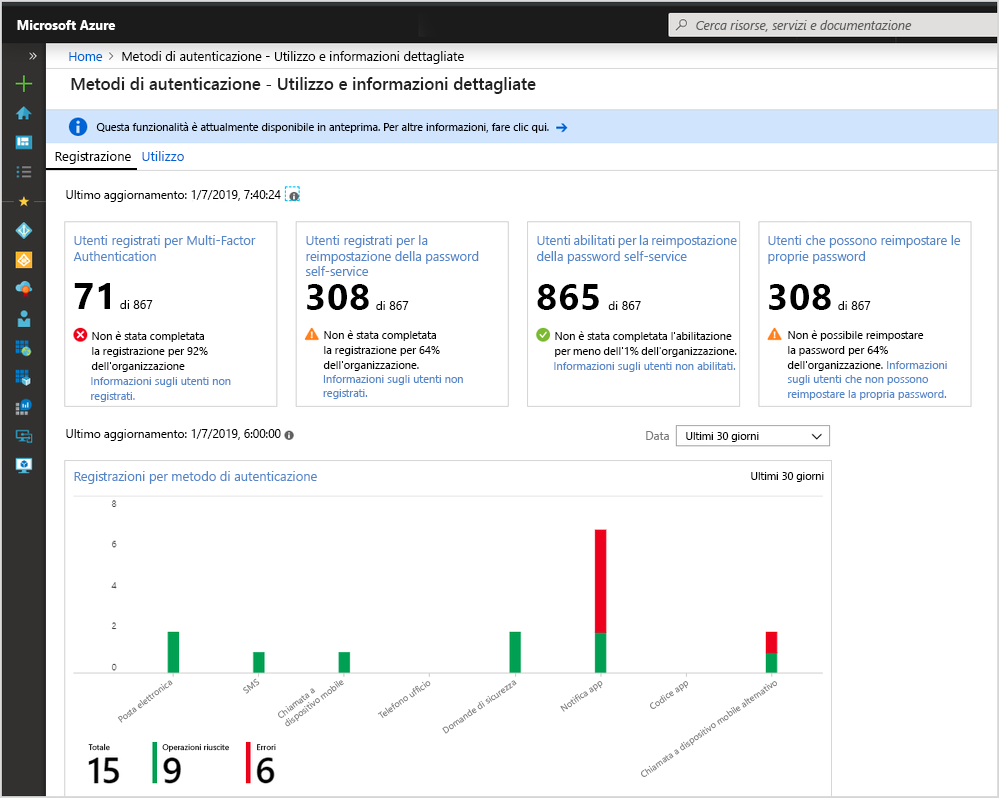Click the search magnifier icon
This screenshot has height=798, width=999.
tap(682, 25)
